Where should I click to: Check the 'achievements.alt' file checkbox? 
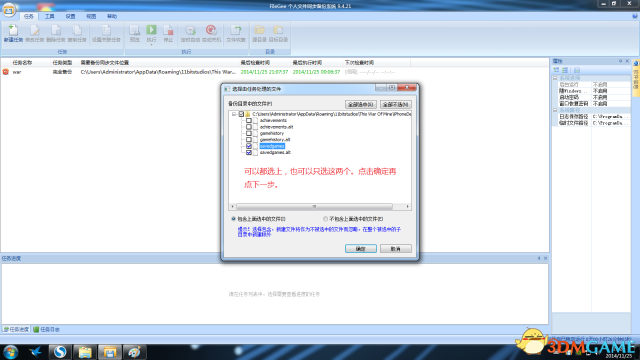click(x=249, y=127)
